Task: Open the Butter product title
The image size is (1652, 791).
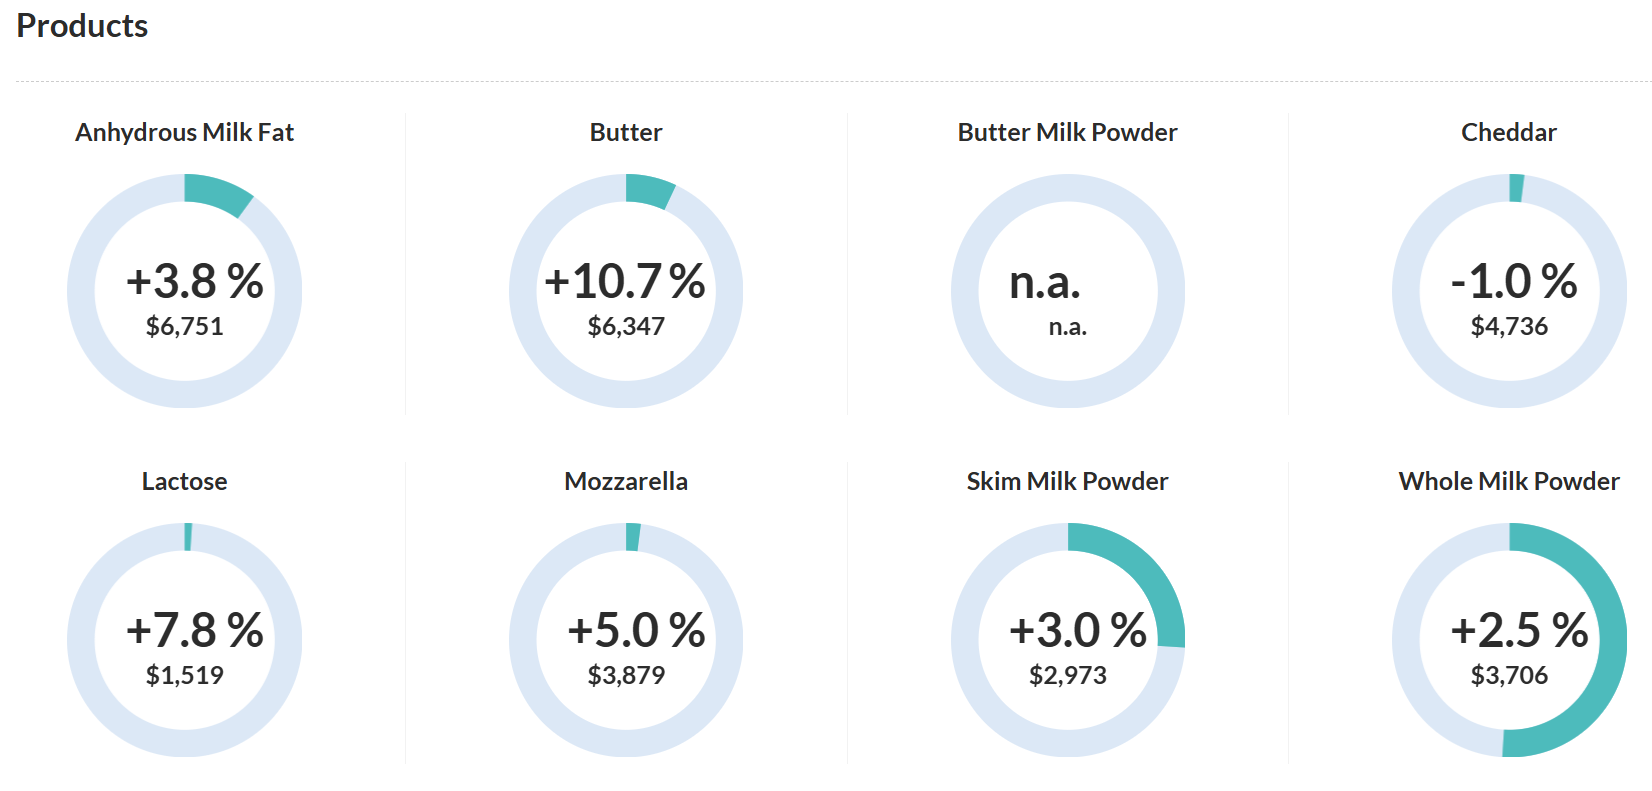Action: pos(626,132)
